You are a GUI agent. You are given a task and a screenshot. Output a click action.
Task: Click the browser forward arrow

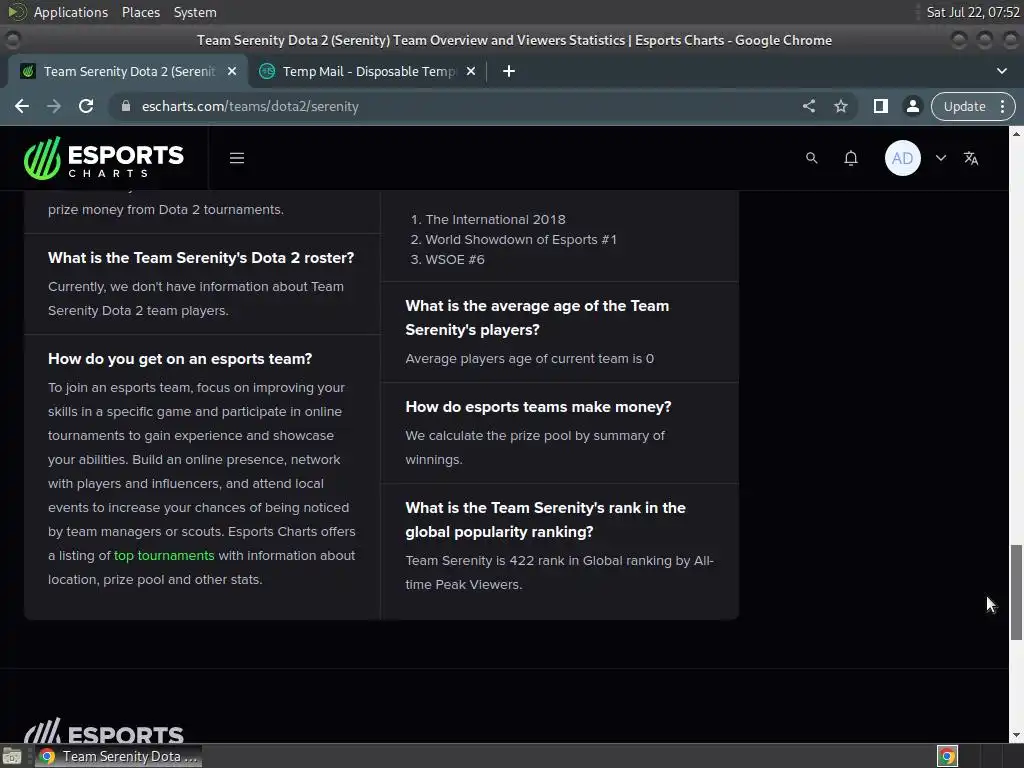tap(54, 106)
